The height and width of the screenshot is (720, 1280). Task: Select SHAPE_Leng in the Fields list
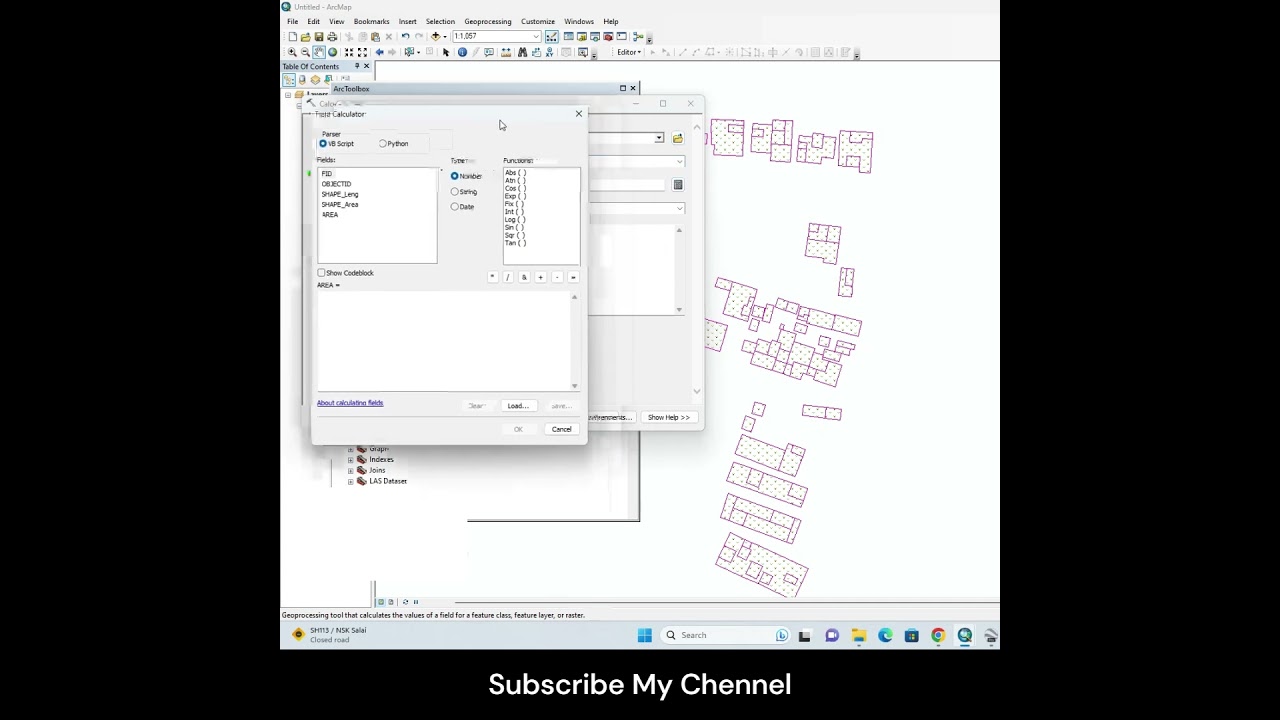(340, 194)
